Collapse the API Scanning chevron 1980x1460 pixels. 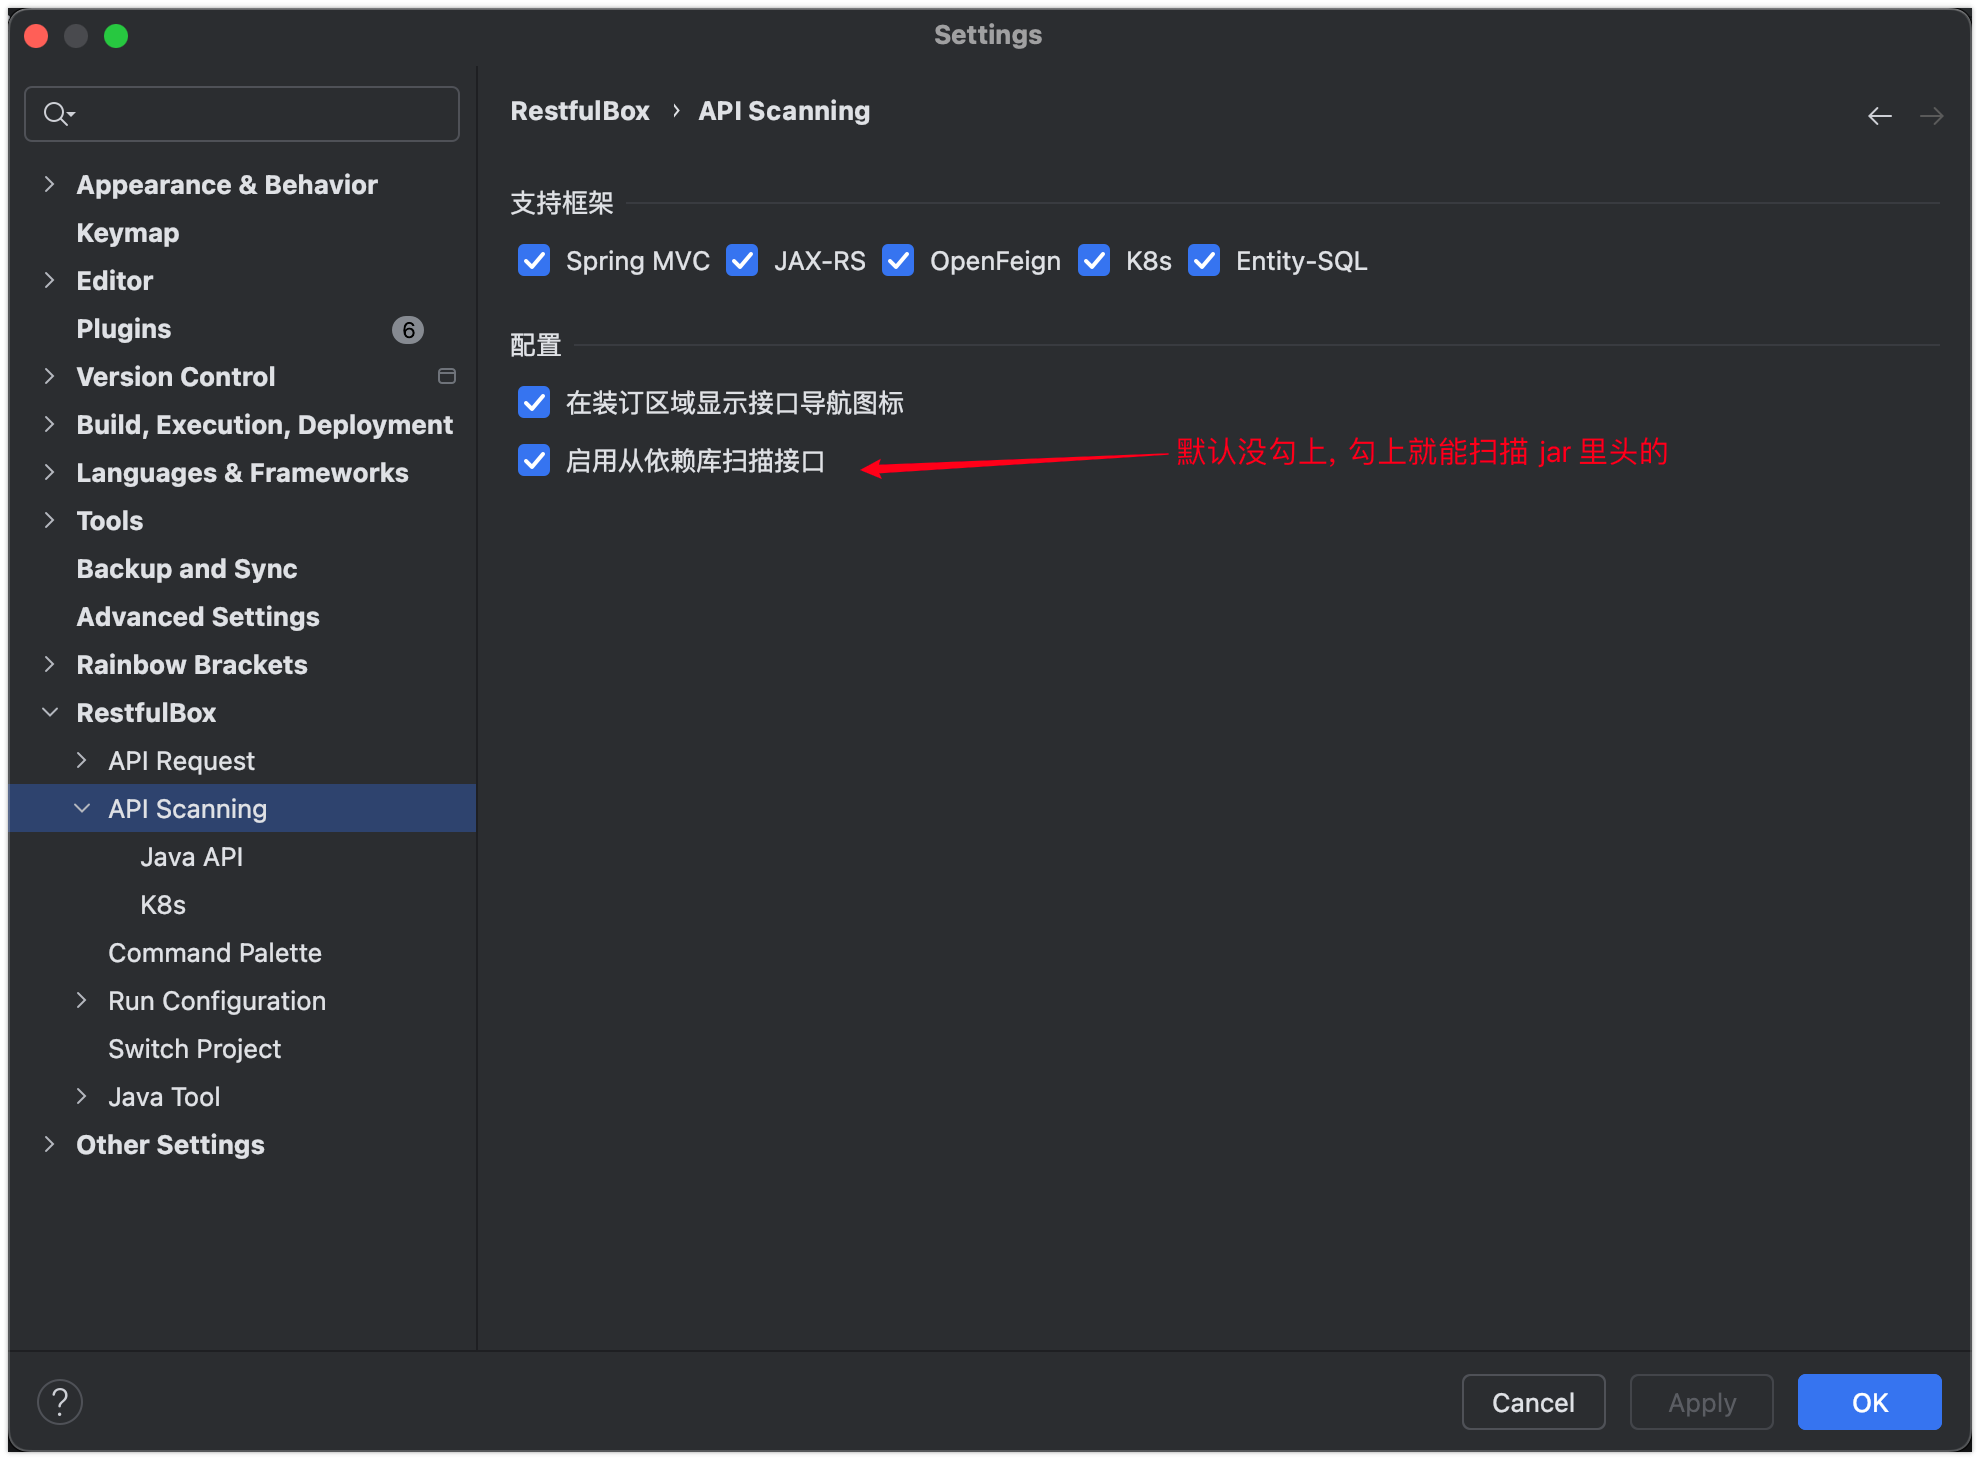click(x=82, y=808)
